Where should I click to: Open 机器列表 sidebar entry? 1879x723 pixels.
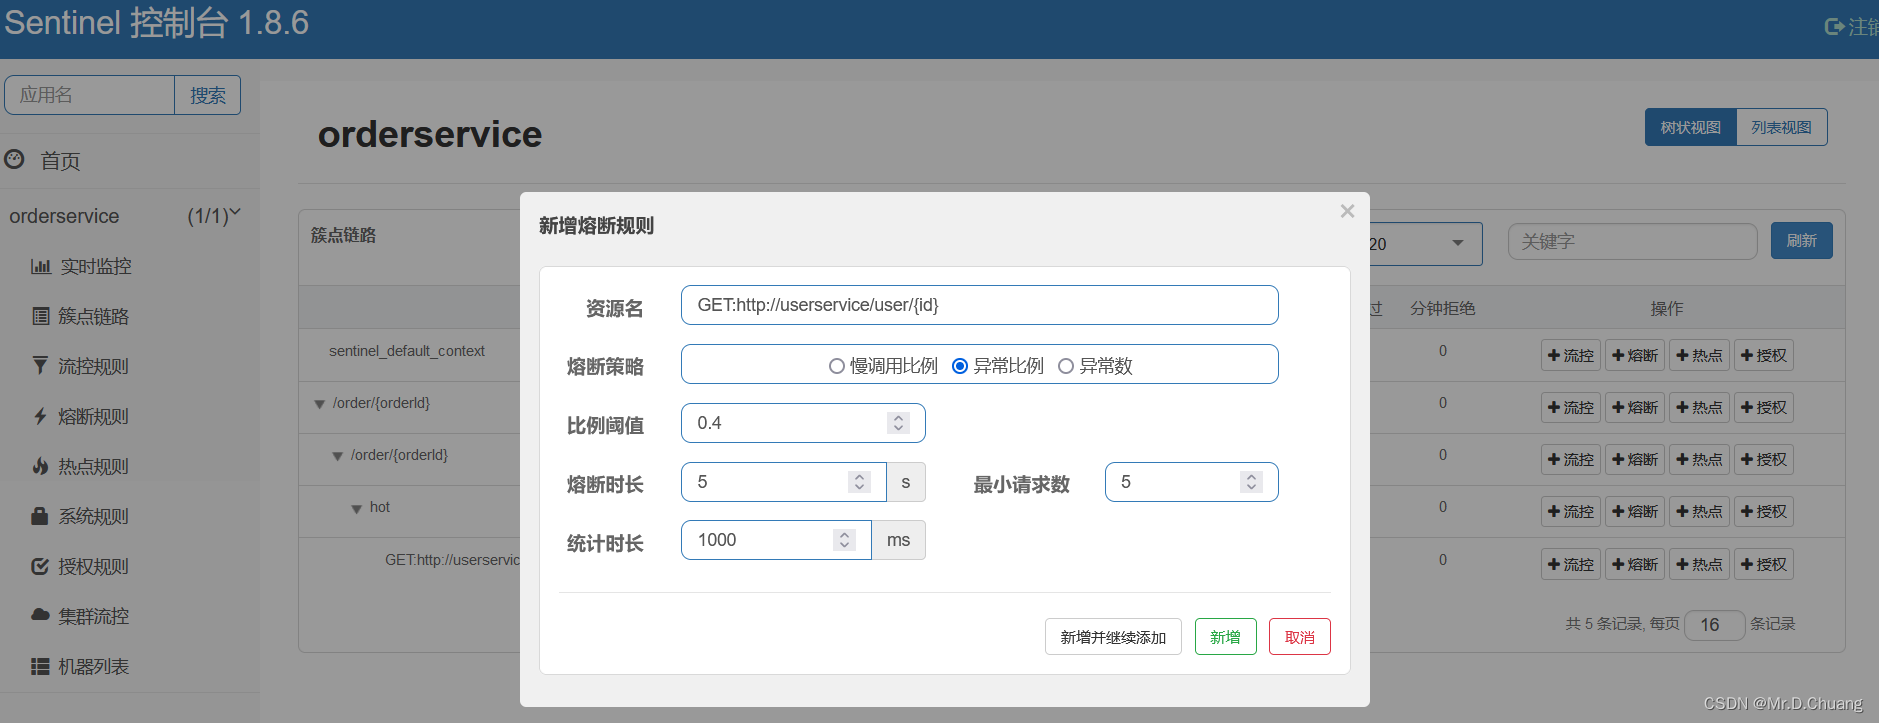pyautogui.click(x=94, y=666)
